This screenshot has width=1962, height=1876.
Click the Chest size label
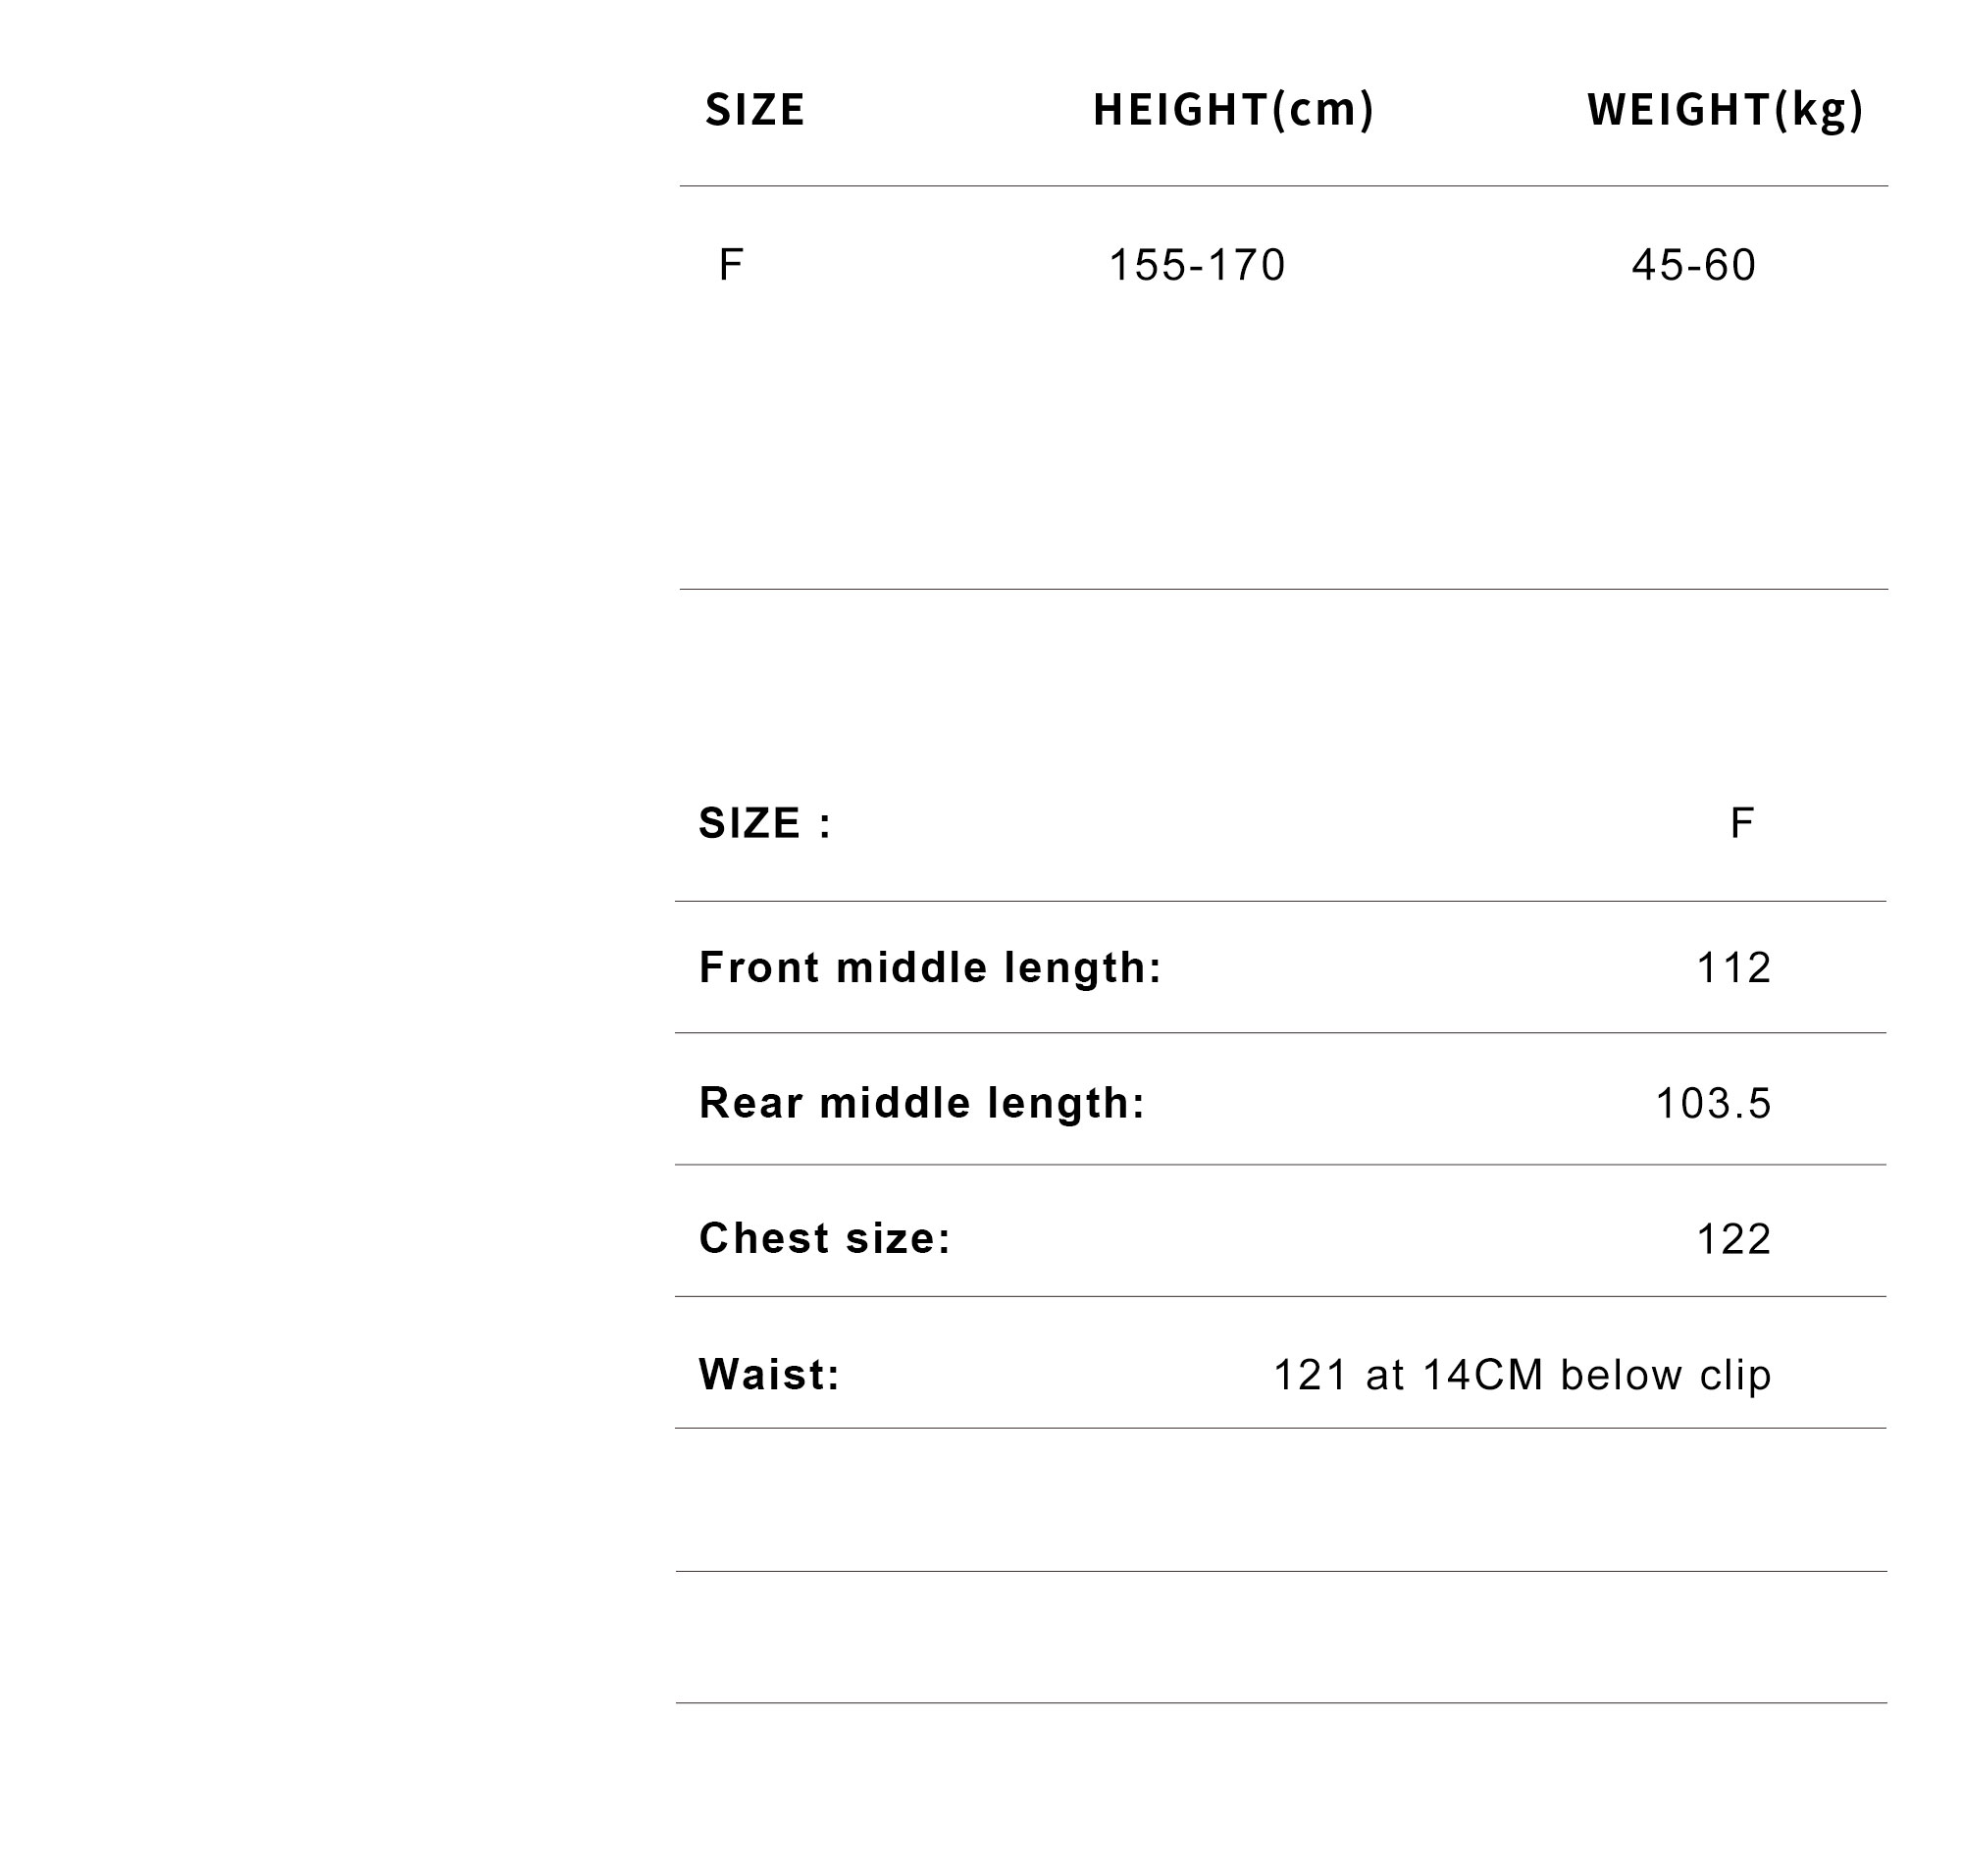click(825, 1238)
